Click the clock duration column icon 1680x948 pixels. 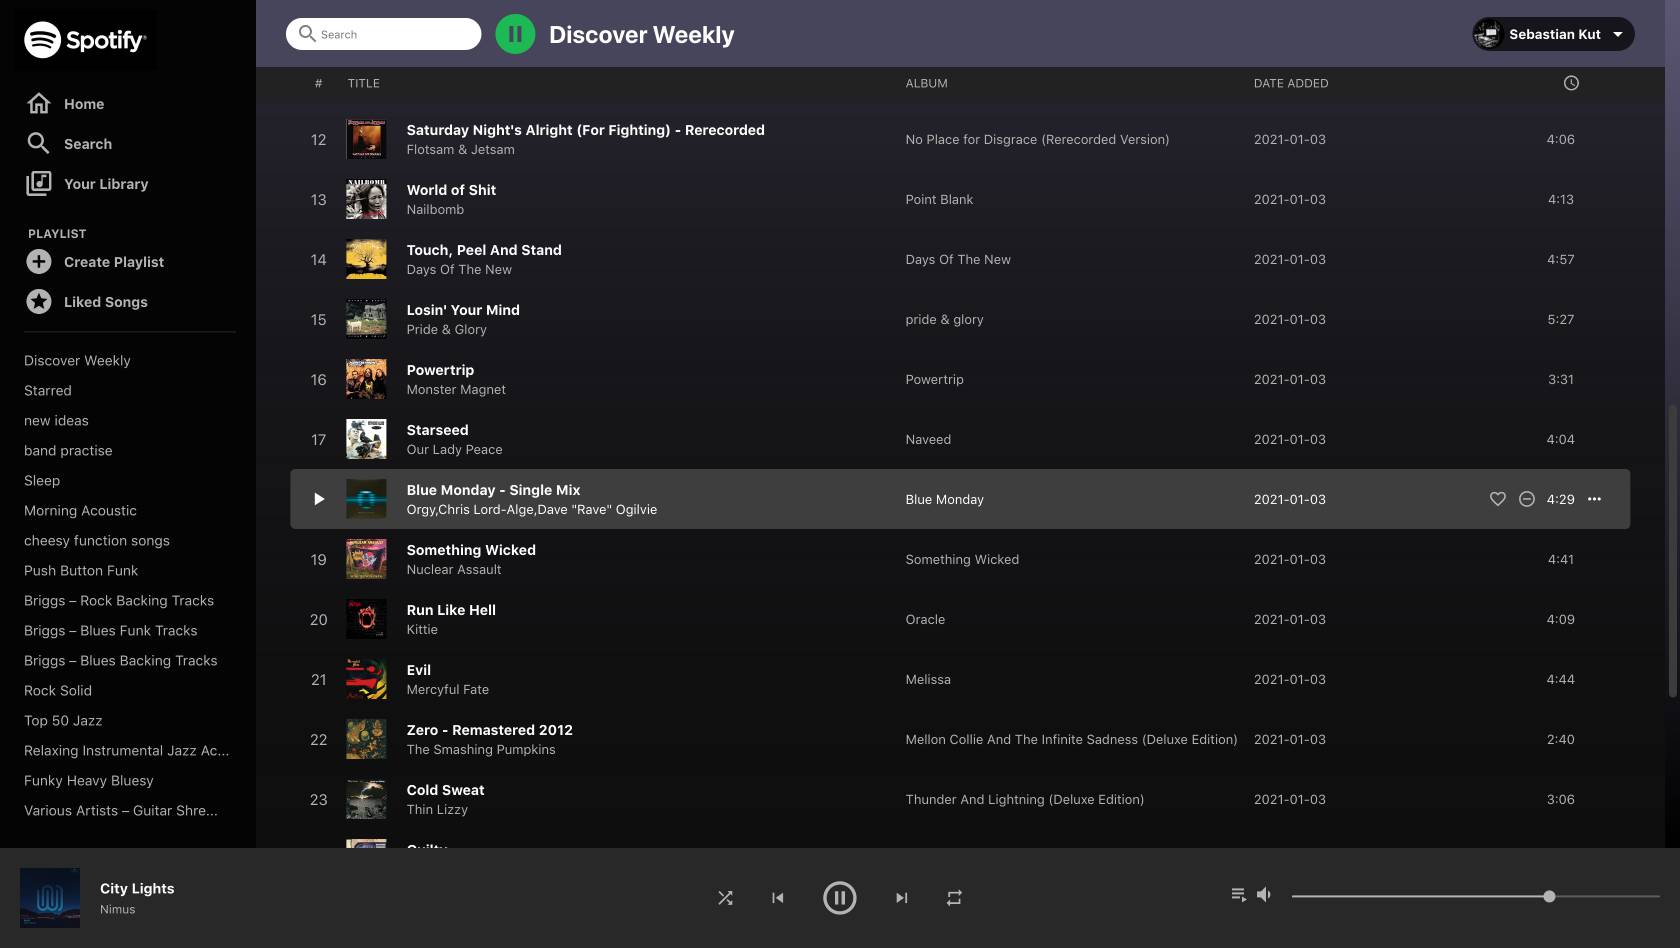[1571, 83]
